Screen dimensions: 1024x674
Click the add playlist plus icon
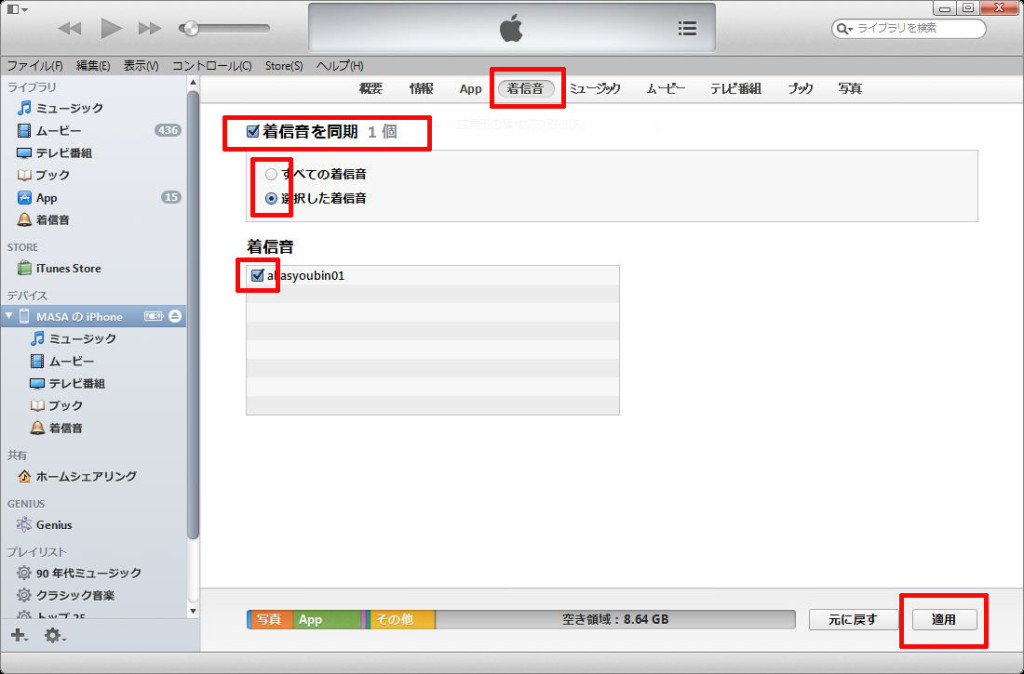pos(18,635)
